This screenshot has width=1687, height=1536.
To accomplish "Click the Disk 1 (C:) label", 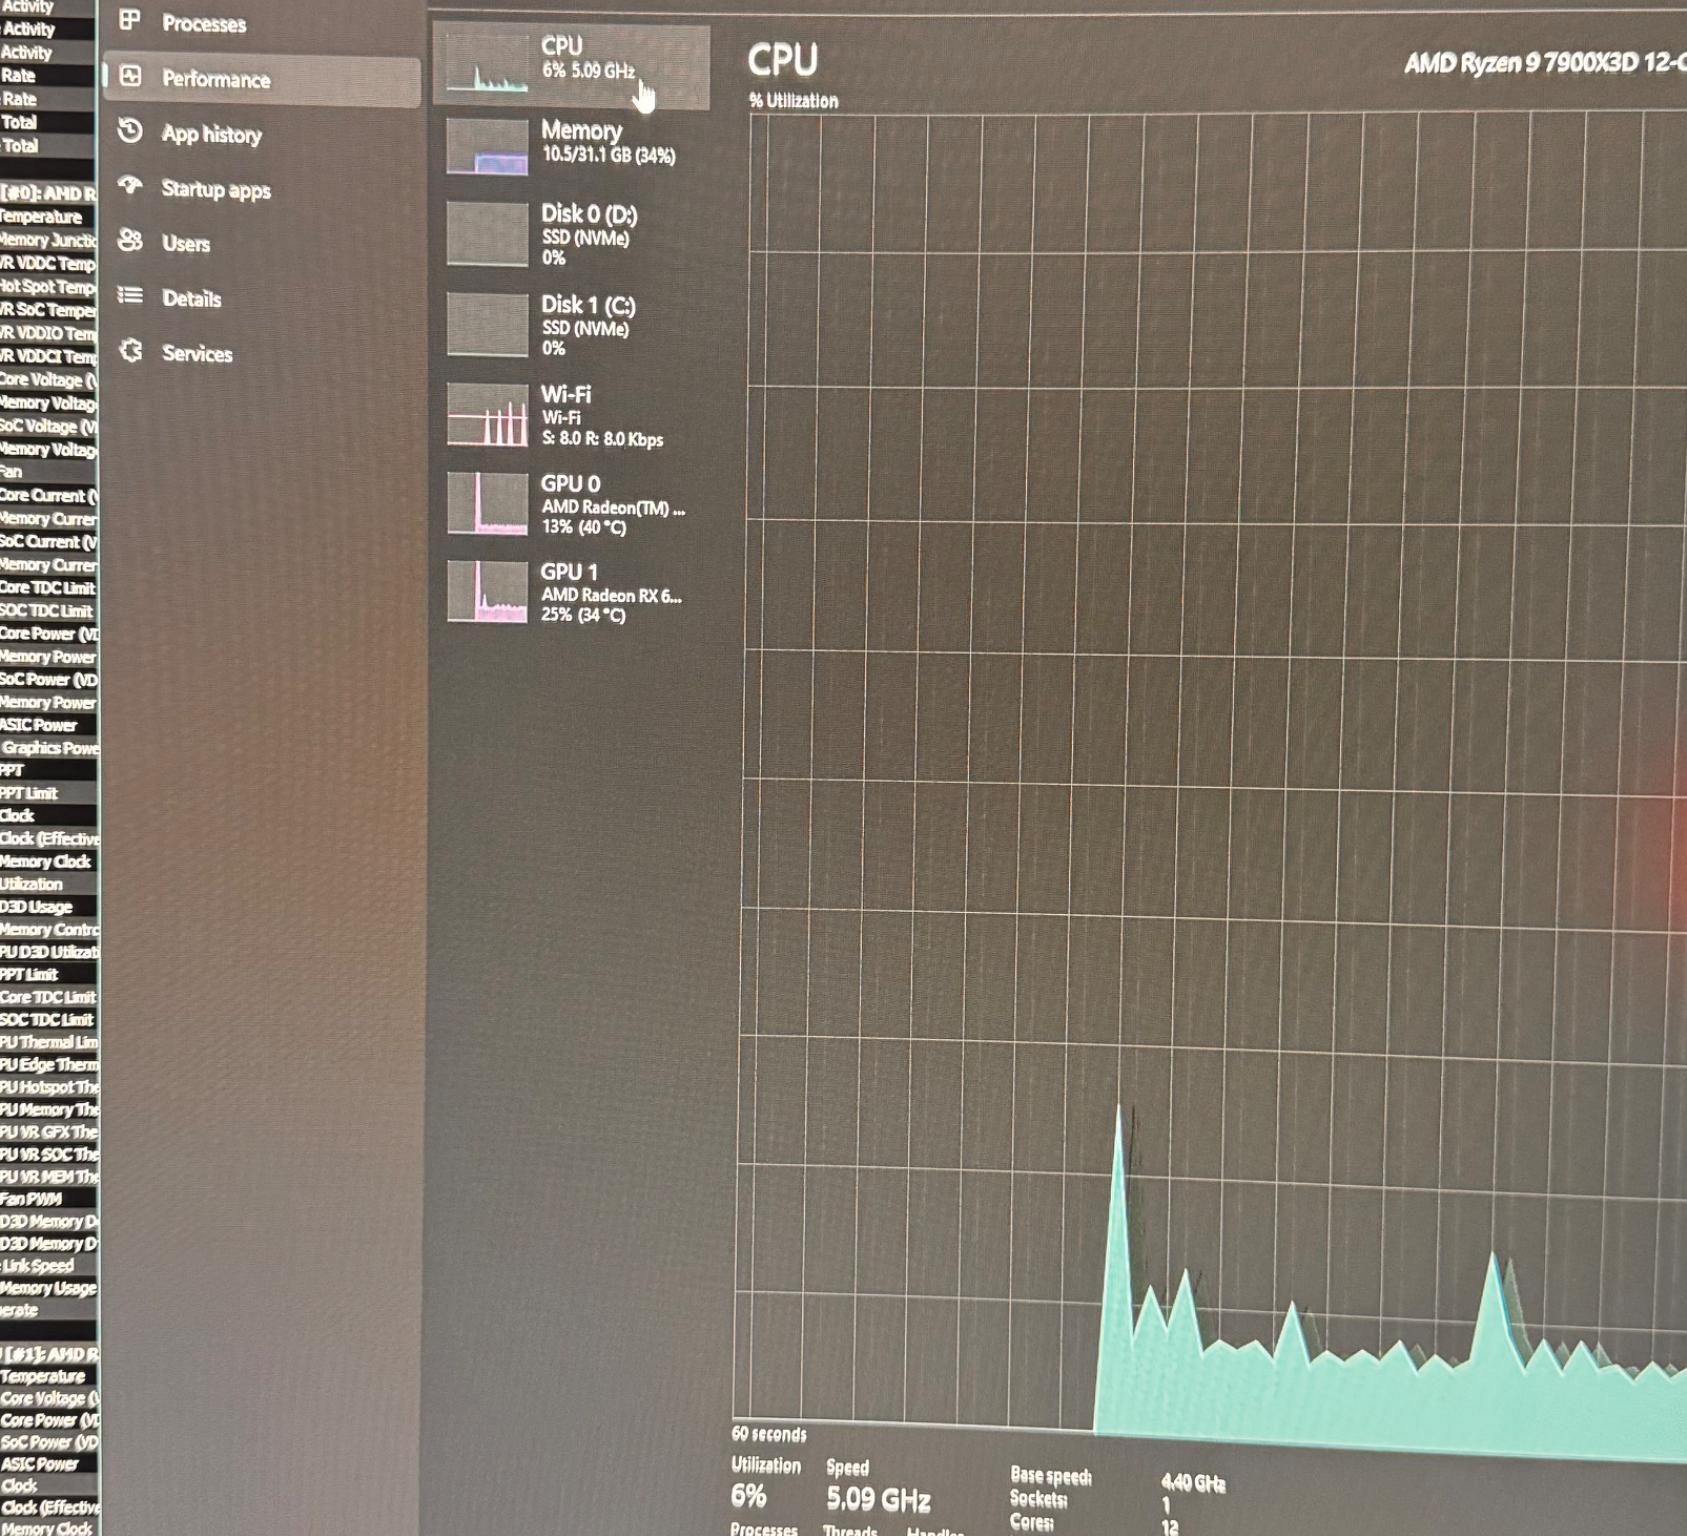I will pyautogui.click(x=588, y=305).
